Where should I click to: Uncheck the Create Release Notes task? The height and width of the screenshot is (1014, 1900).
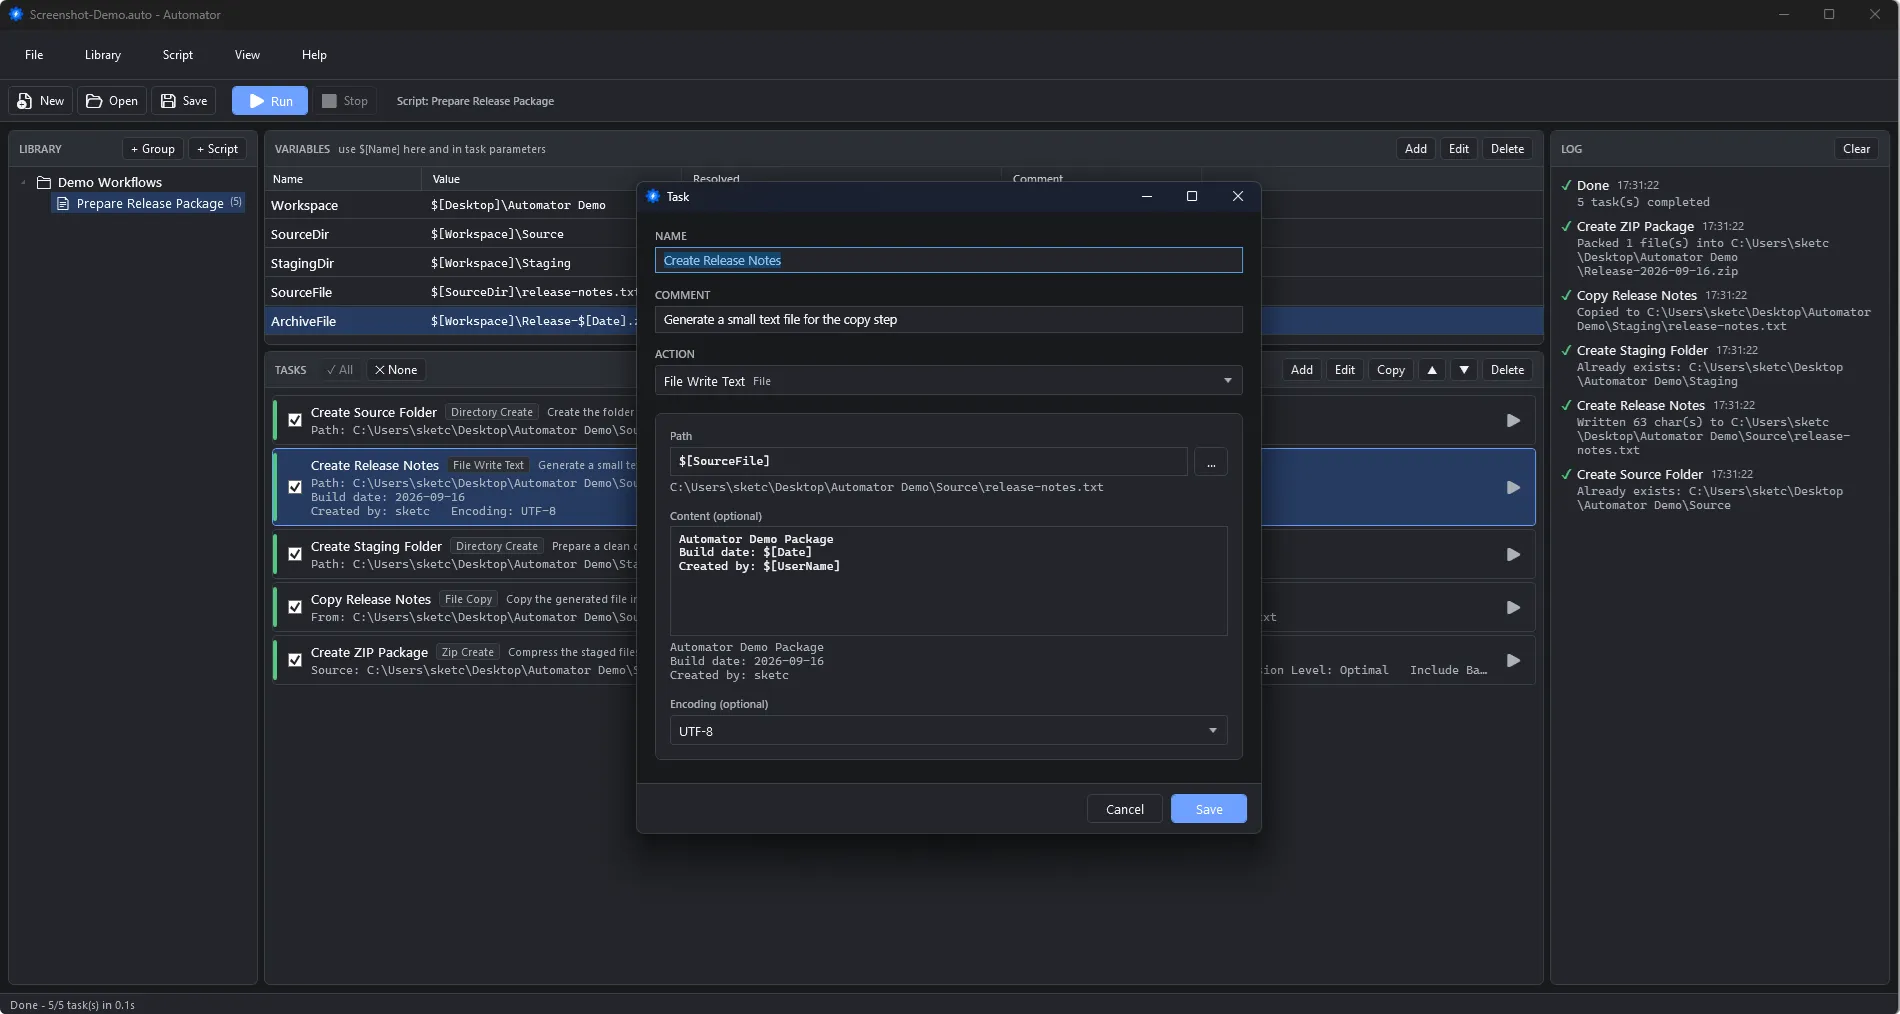(x=295, y=488)
